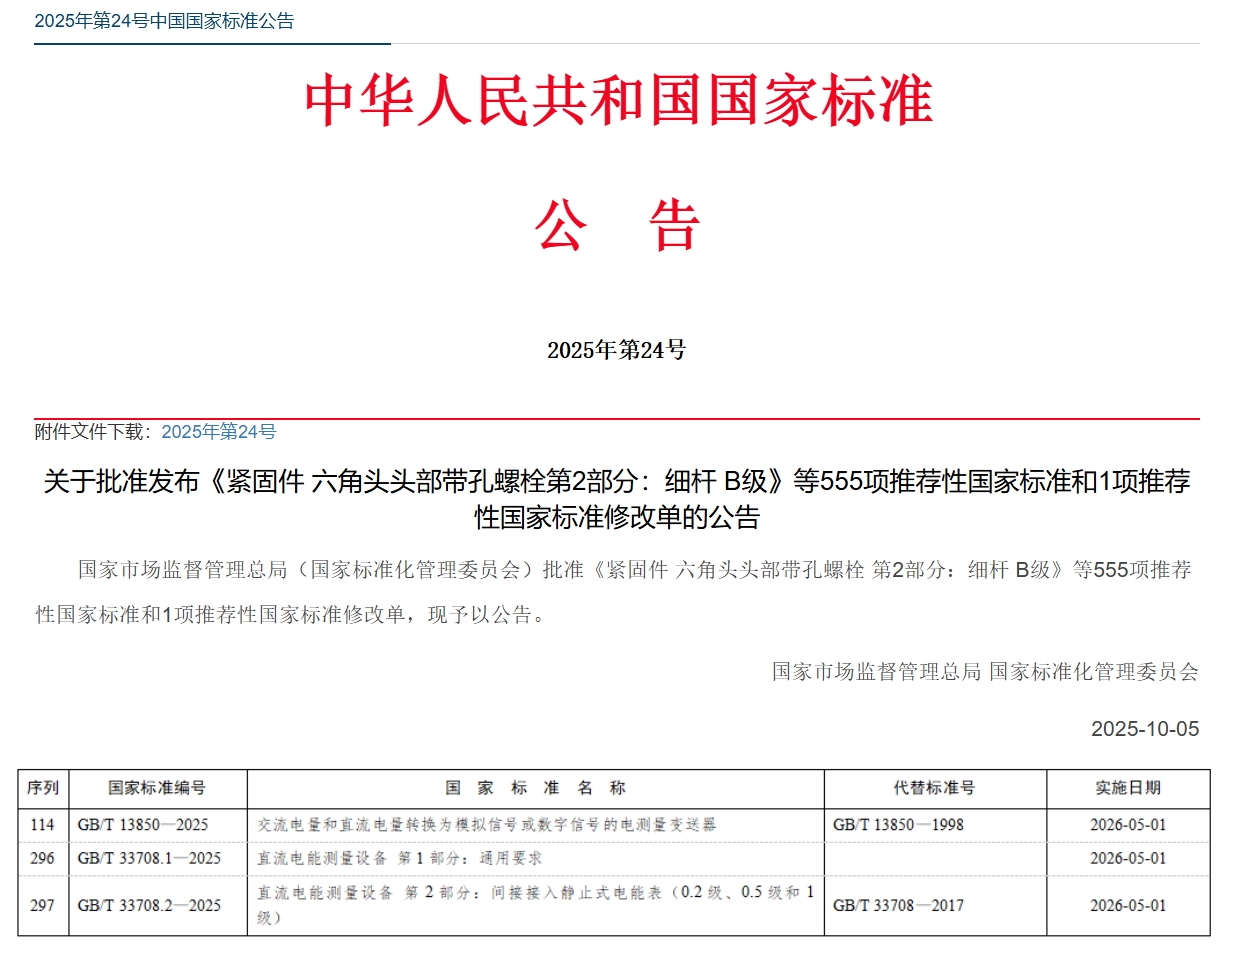
Task: Click replaced standard GB/T 33708—2017
Action: click(898, 905)
